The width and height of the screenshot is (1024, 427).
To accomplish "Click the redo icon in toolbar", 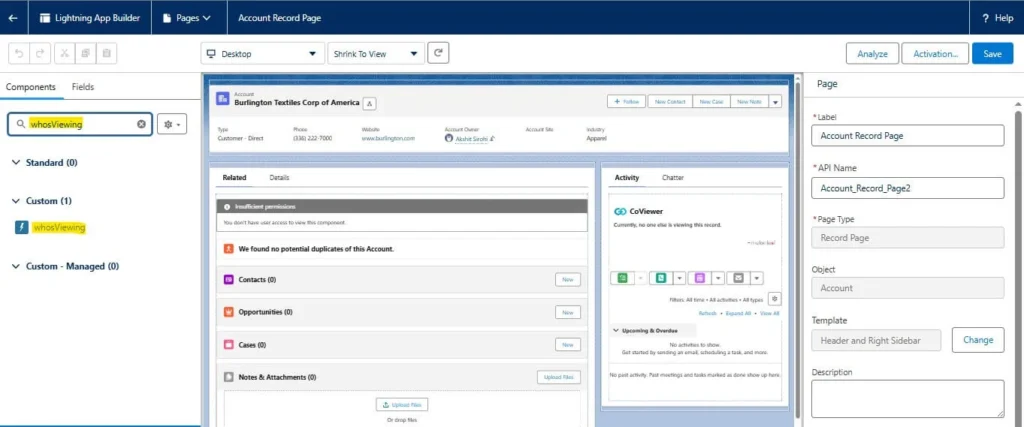I will [41, 53].
